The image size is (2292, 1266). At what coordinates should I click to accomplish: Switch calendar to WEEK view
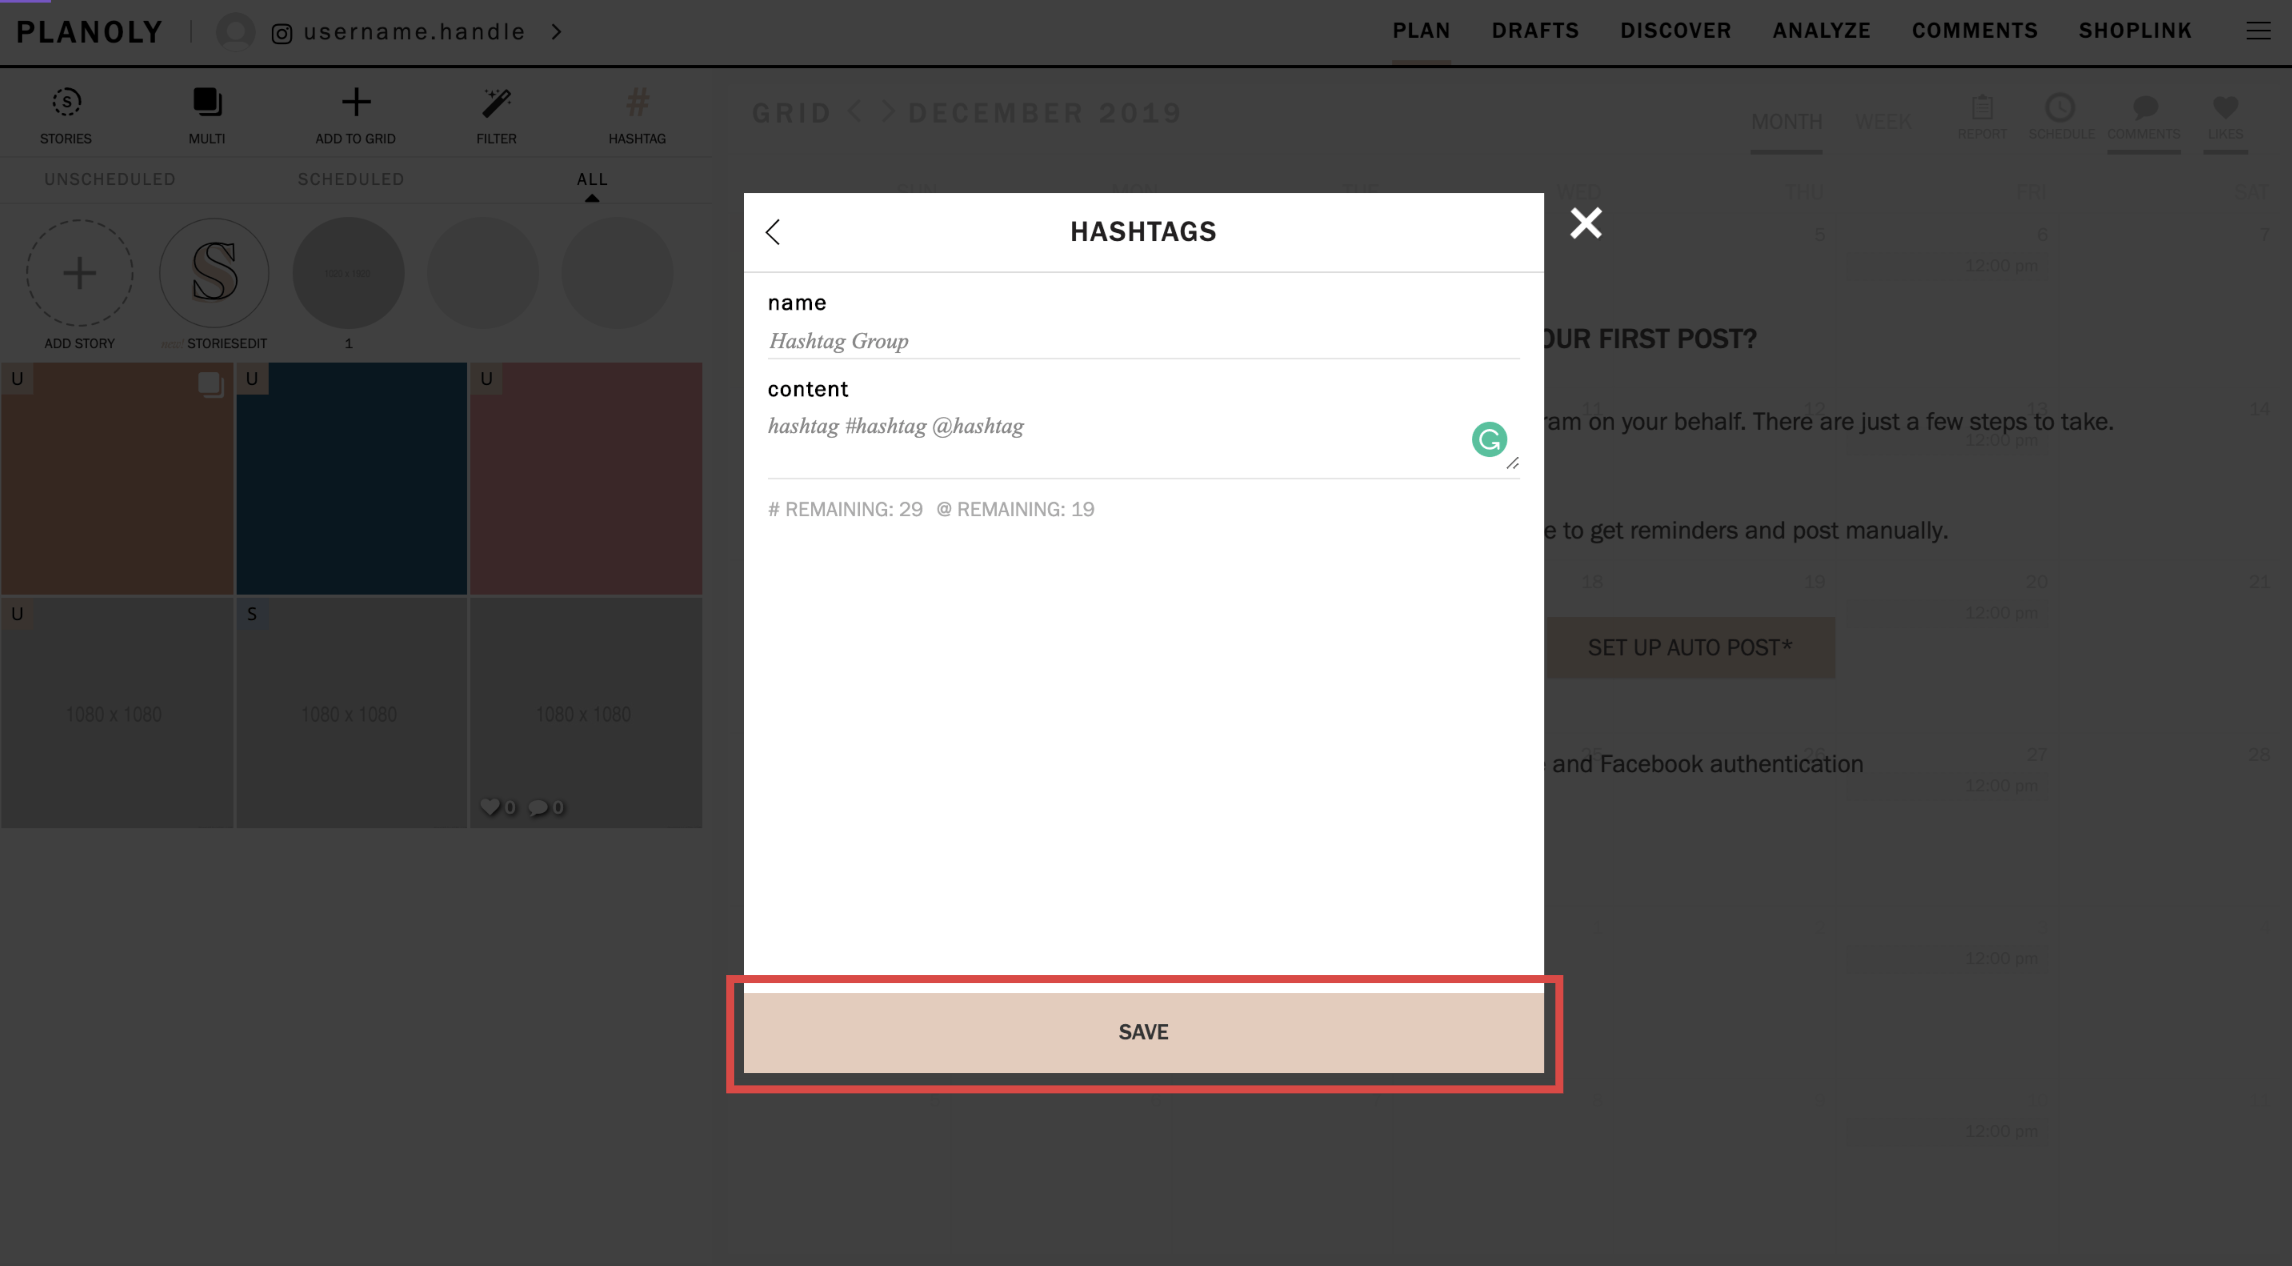[x=1883, y=122]
